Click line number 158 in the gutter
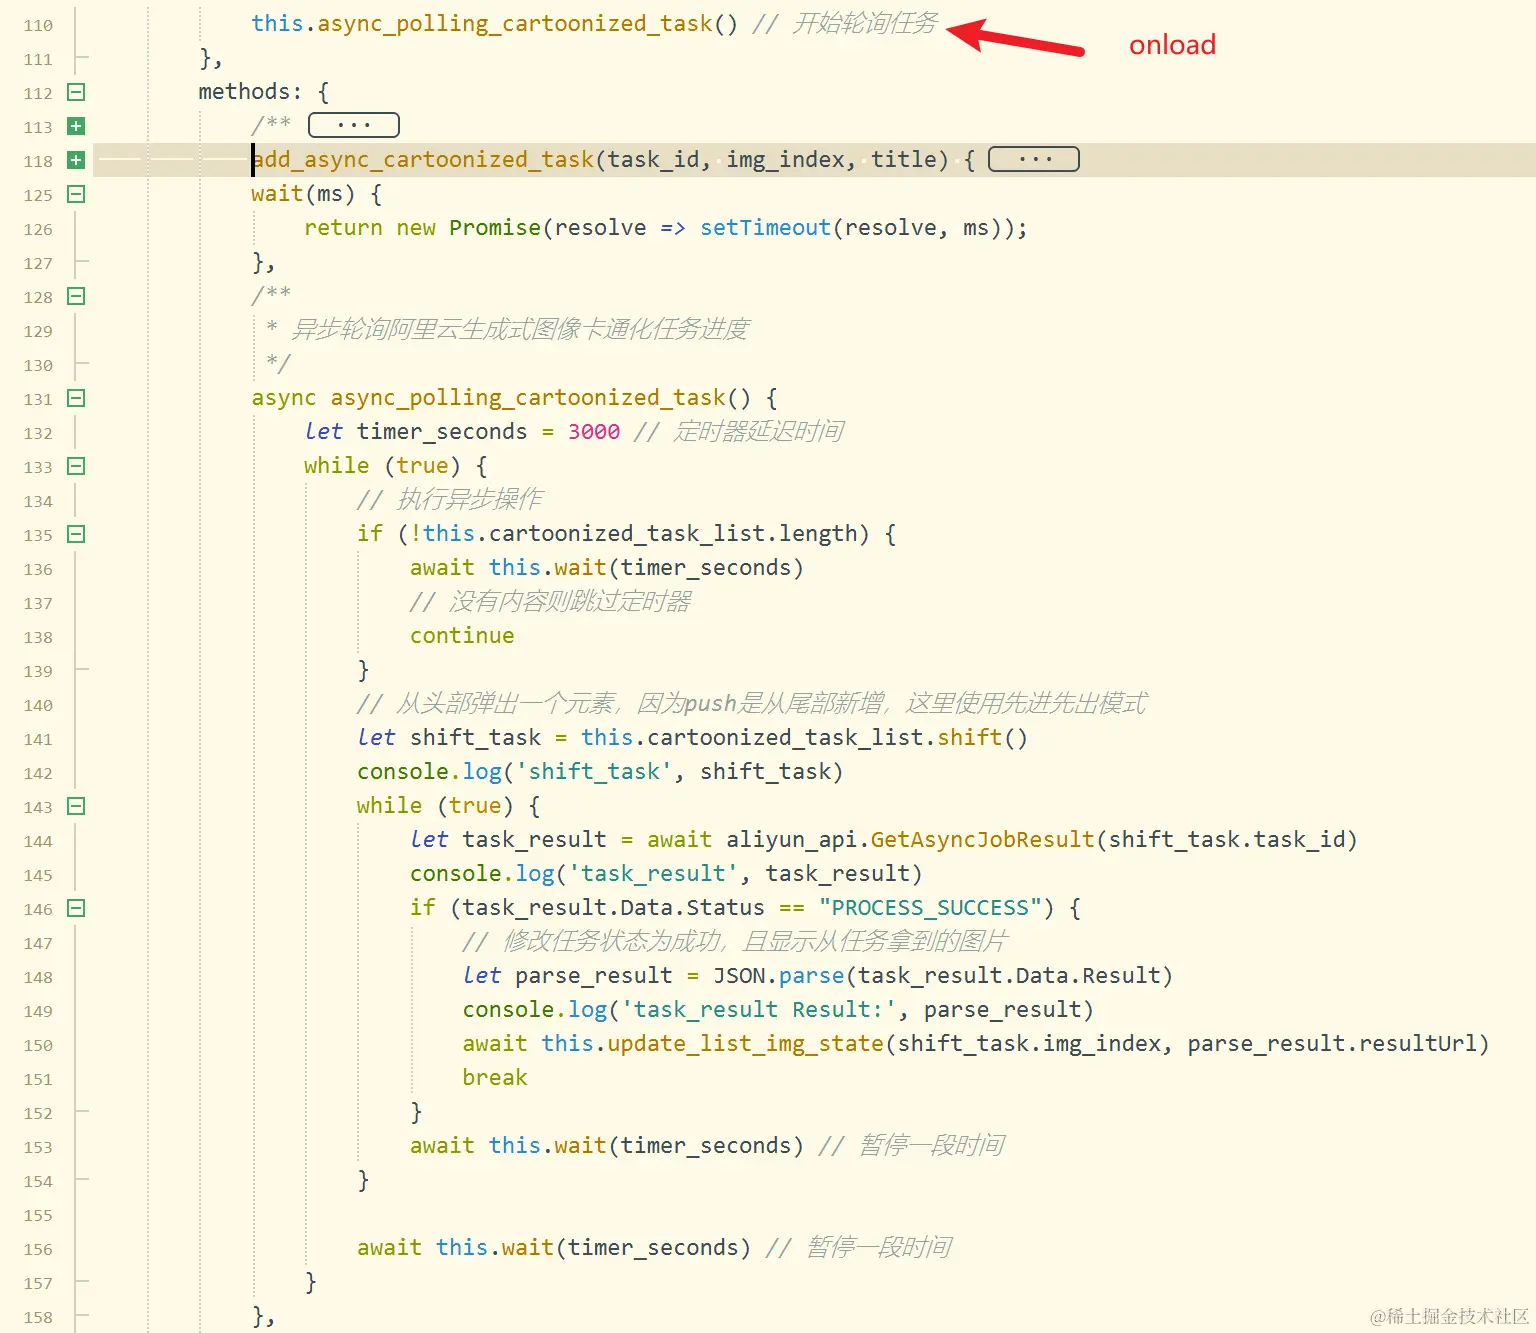The width and height of the screenshot is (1536, 1333). point(38,1317)
